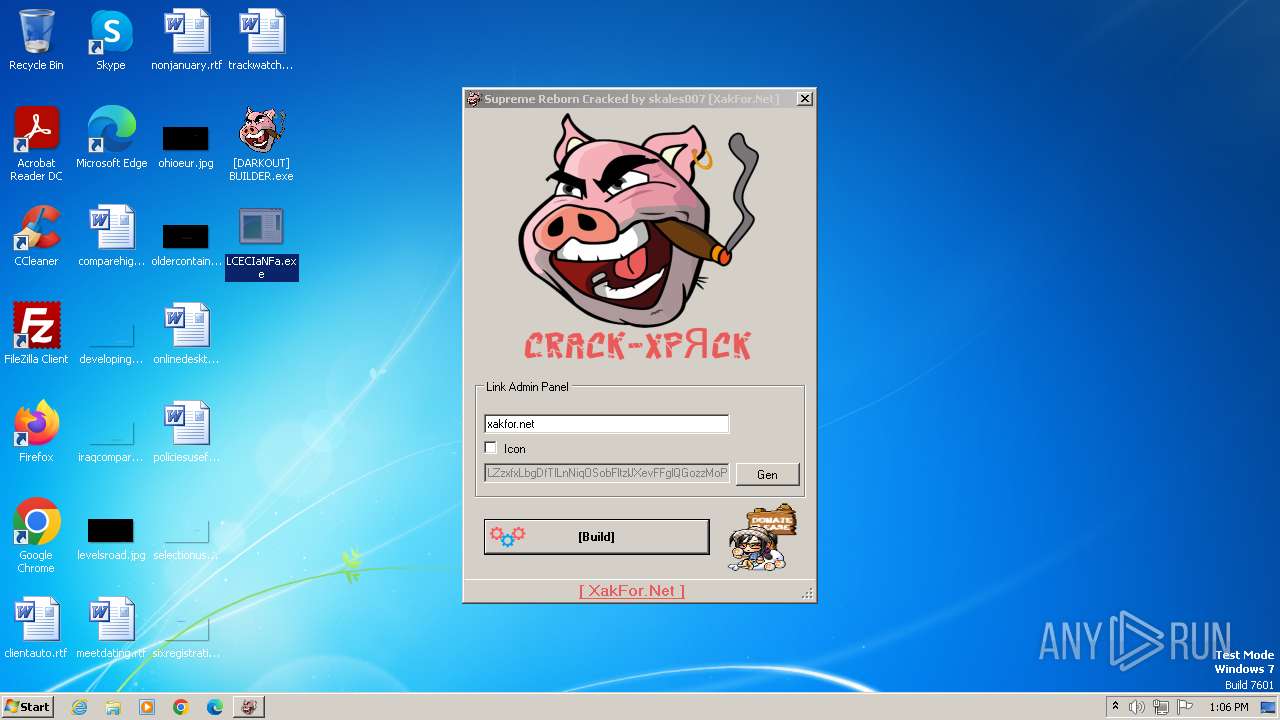Open Chrome from the taskbar

click(181, 707)
